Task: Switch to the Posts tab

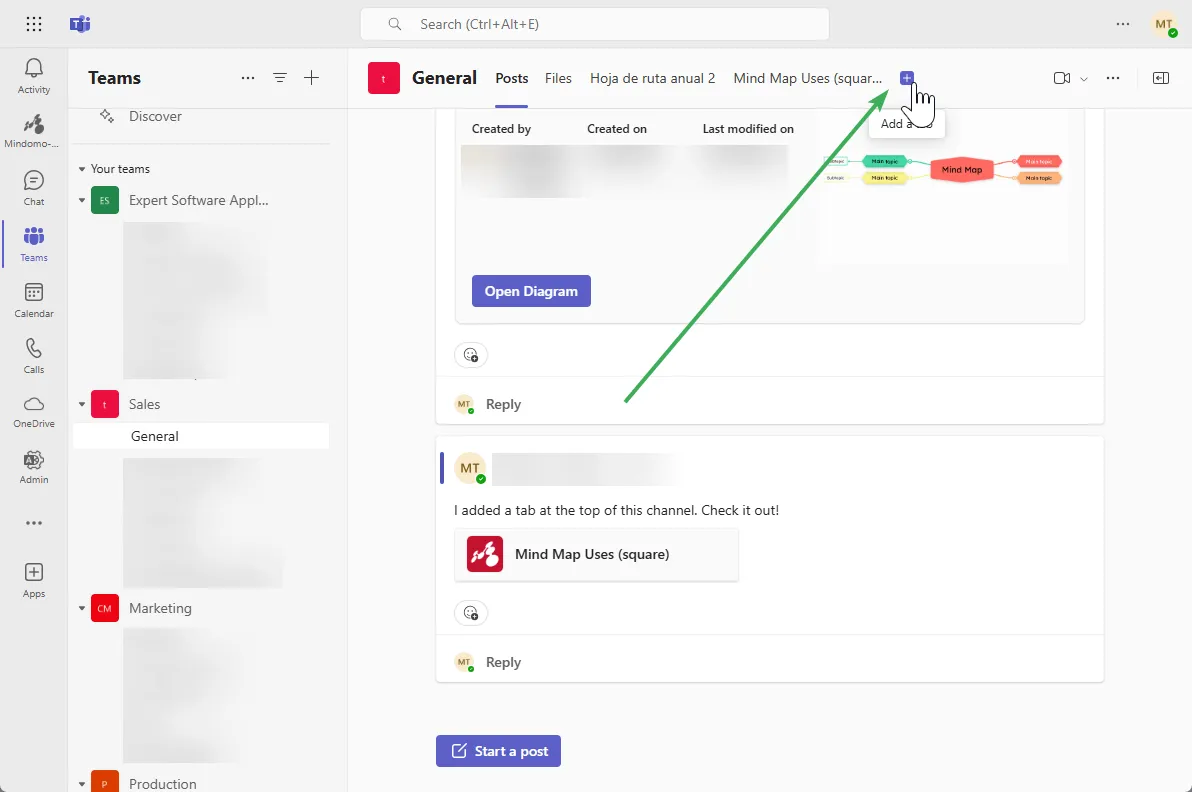Action: tap(512, 78)
